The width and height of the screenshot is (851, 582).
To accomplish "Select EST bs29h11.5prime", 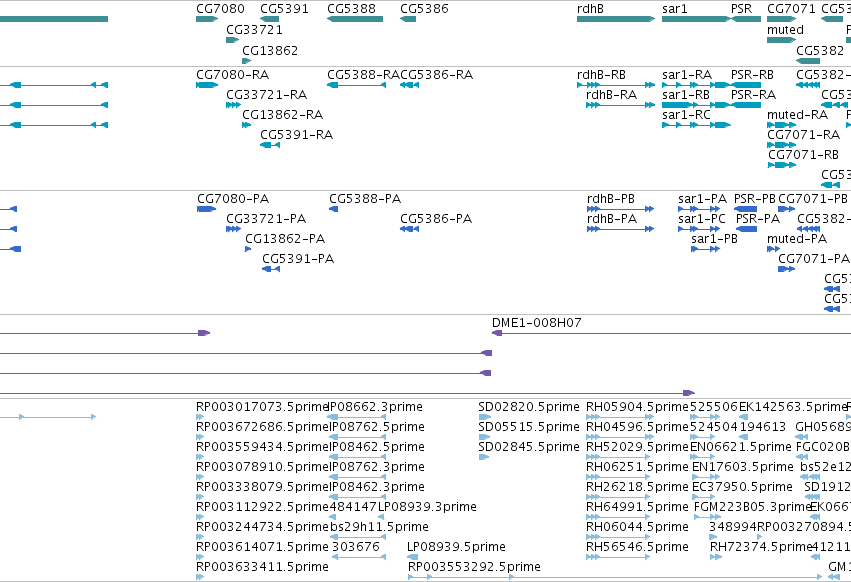I will [379, 527].
